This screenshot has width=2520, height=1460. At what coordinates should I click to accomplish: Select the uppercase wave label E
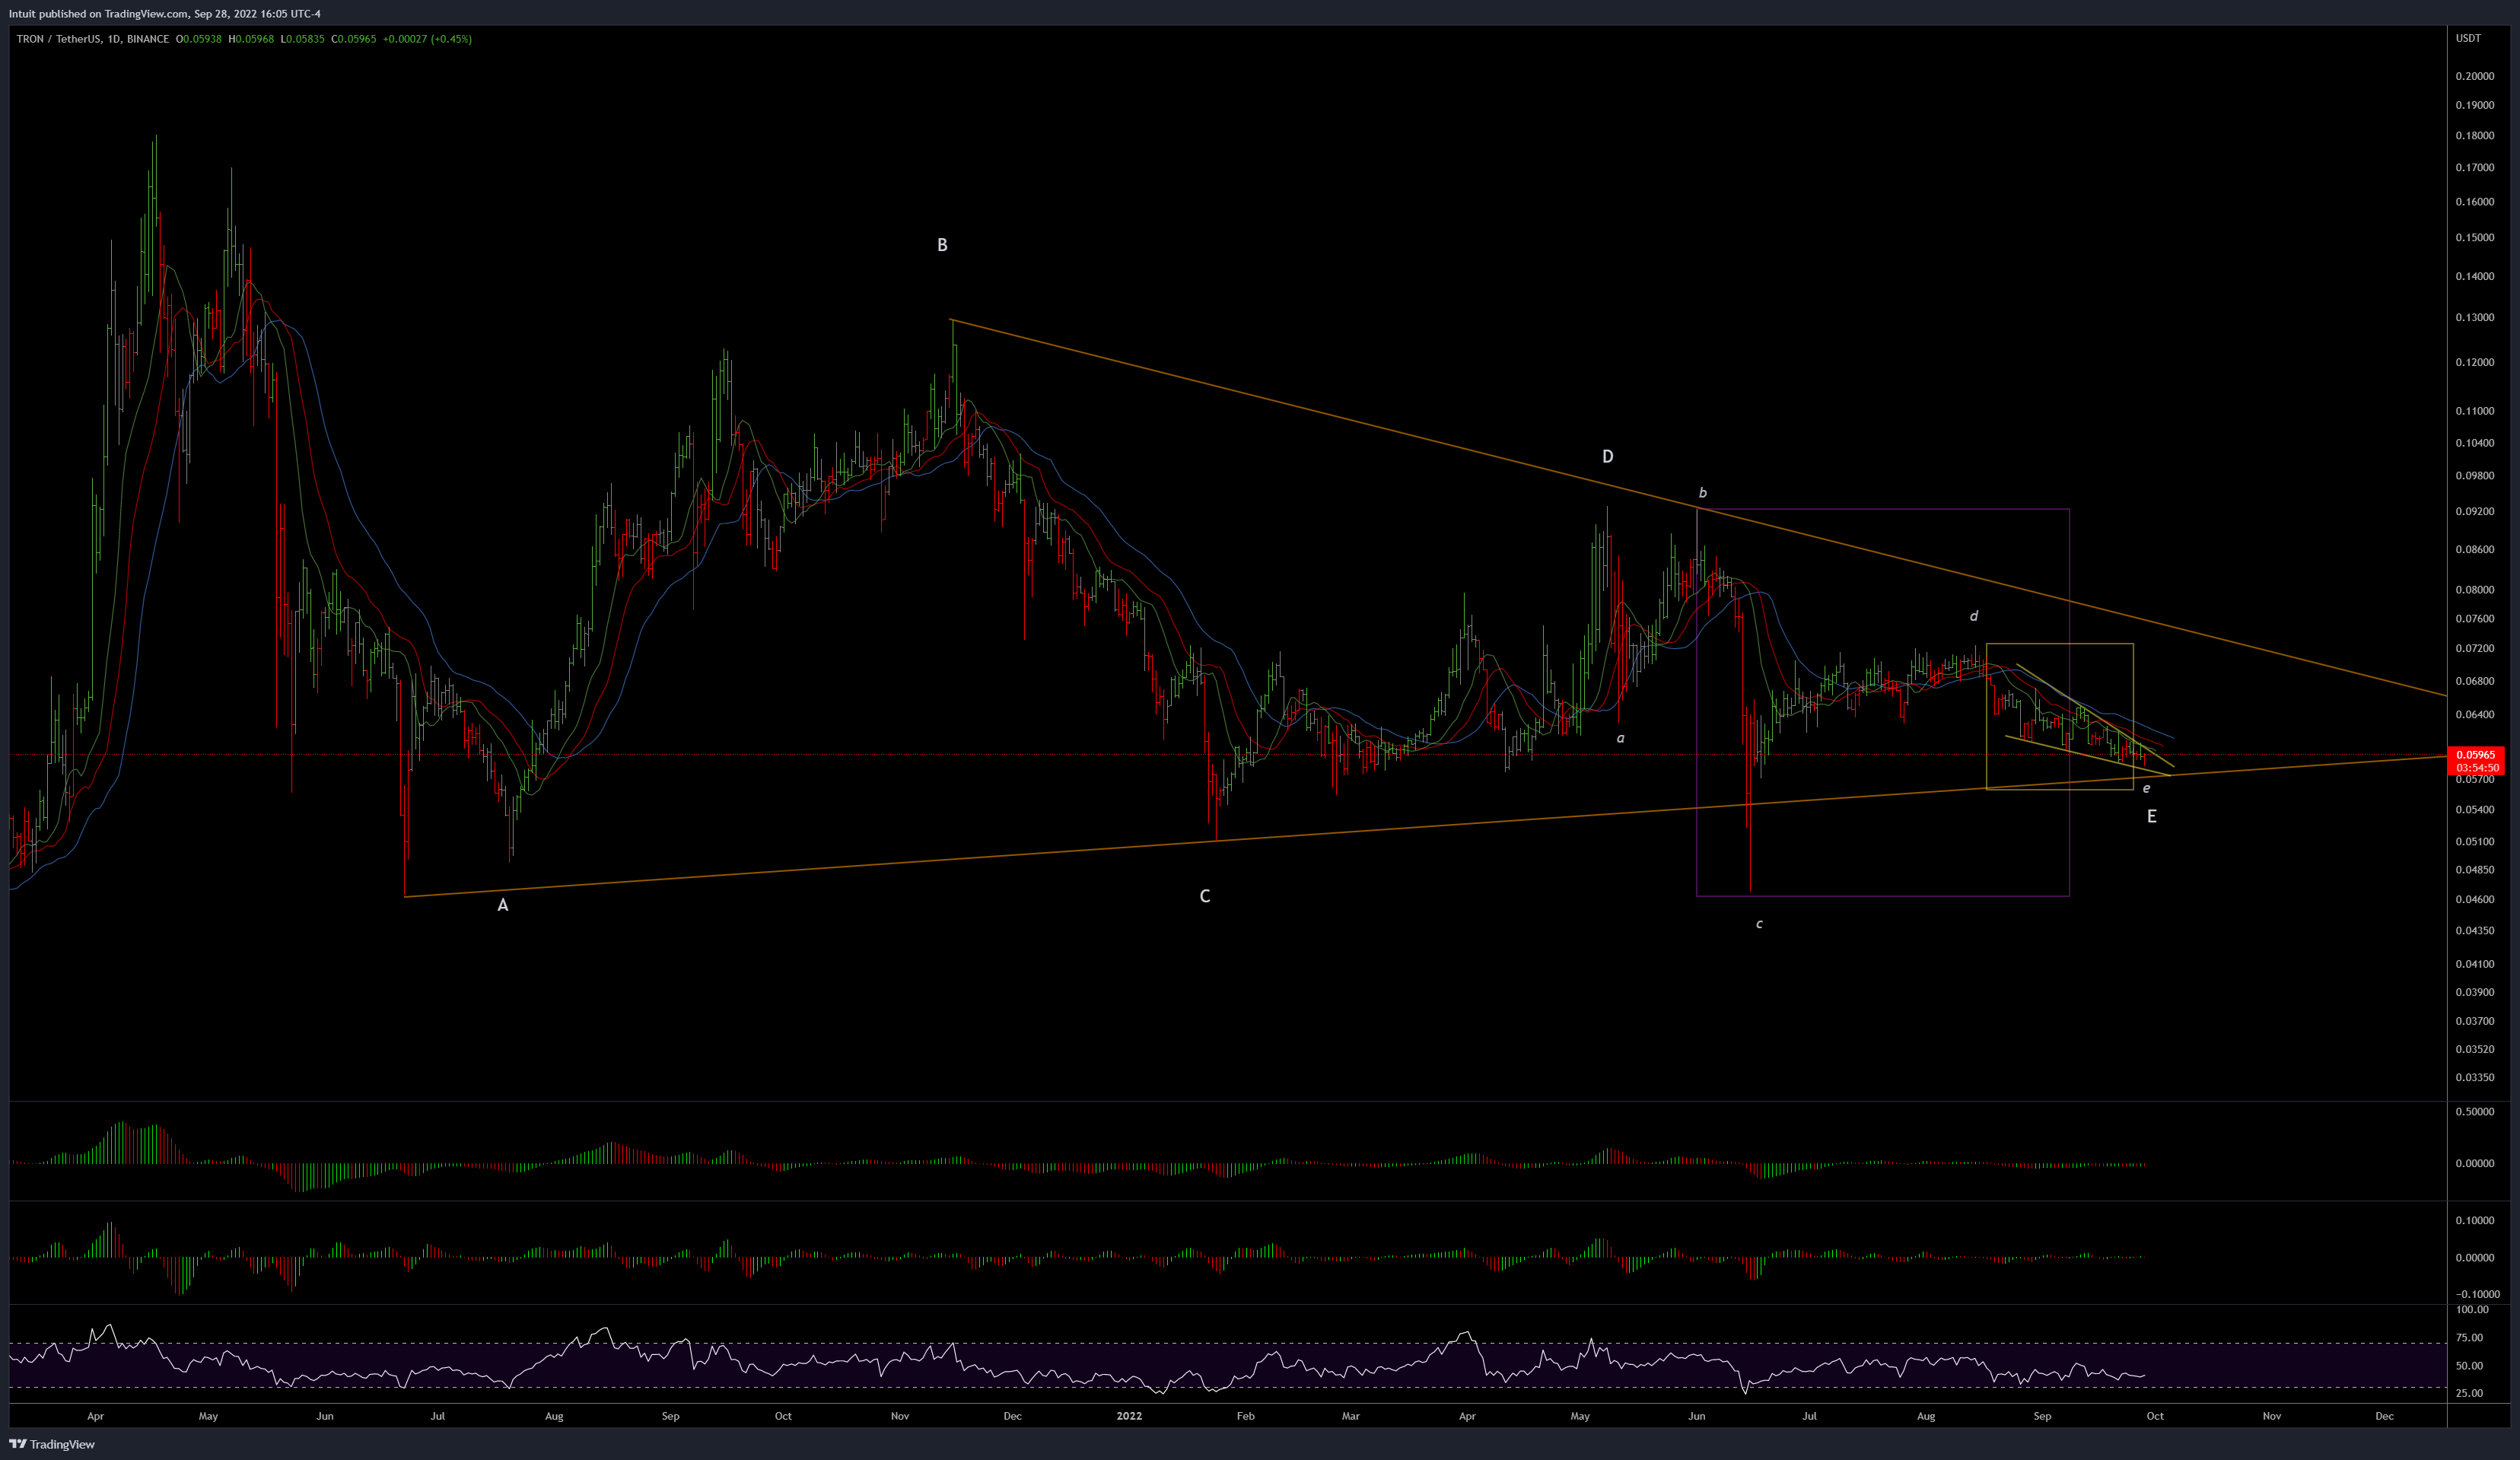(2152, 816)
